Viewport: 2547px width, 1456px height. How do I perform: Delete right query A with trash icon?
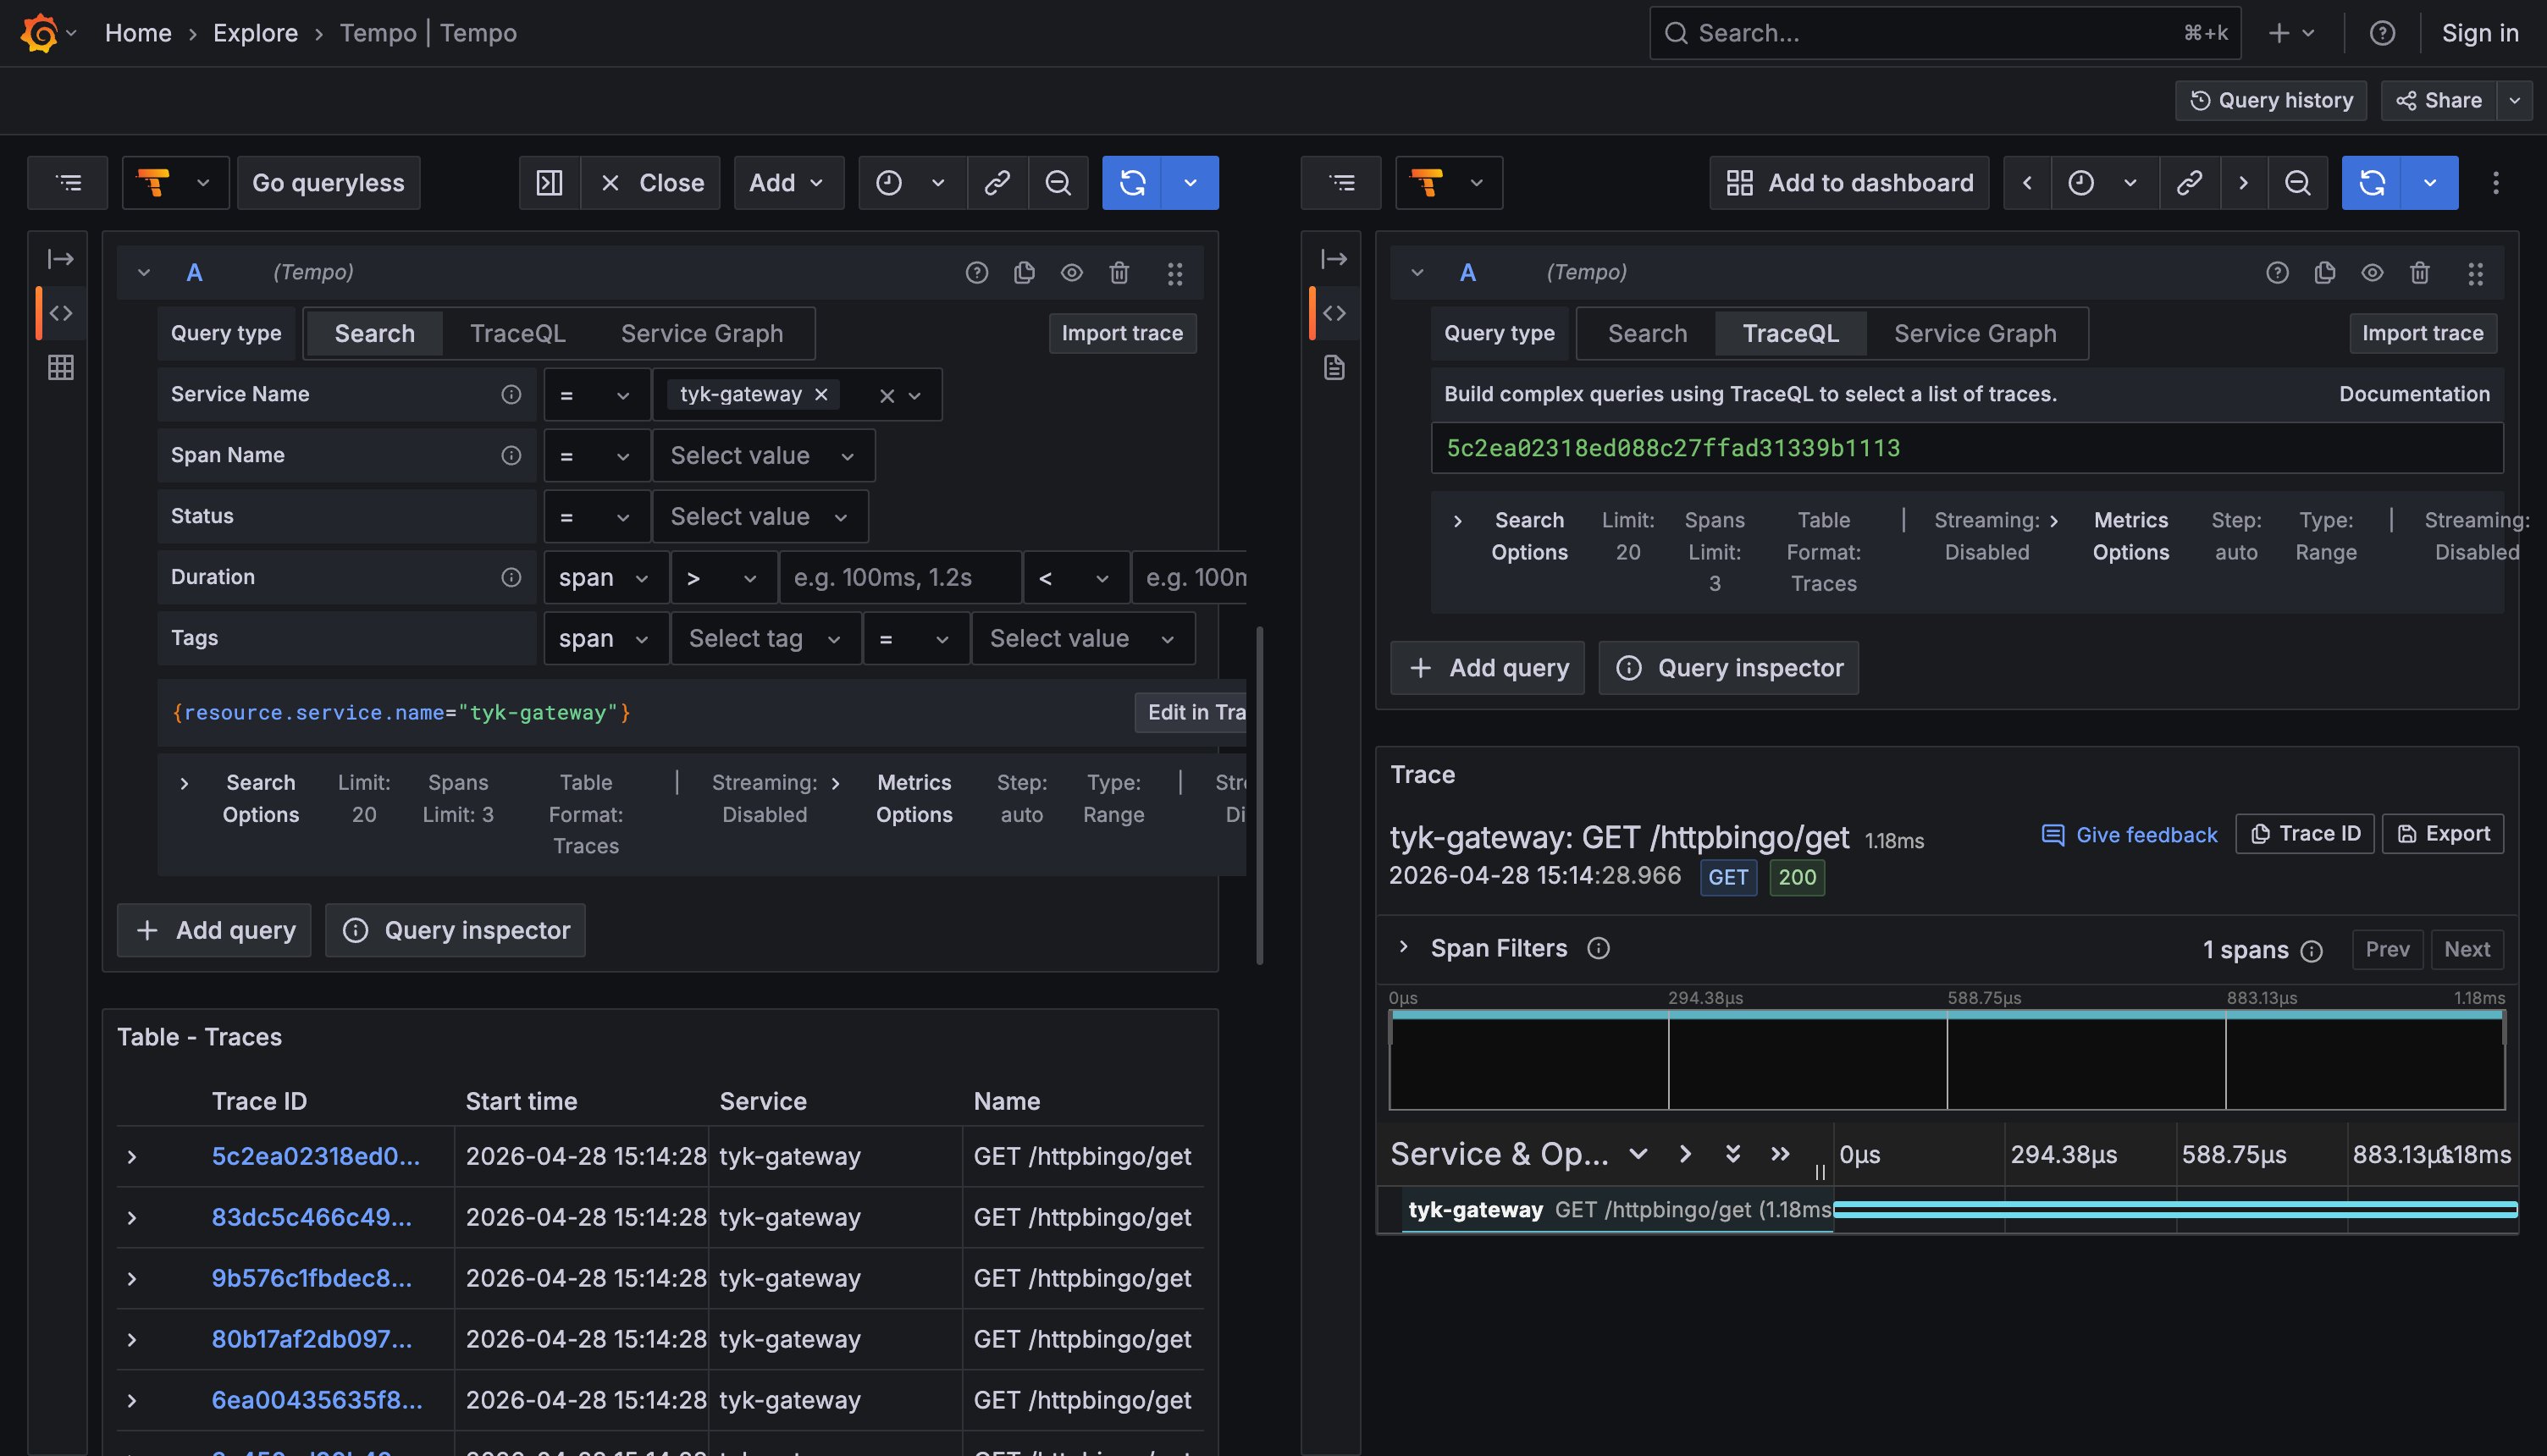[x=2419, y=273]
